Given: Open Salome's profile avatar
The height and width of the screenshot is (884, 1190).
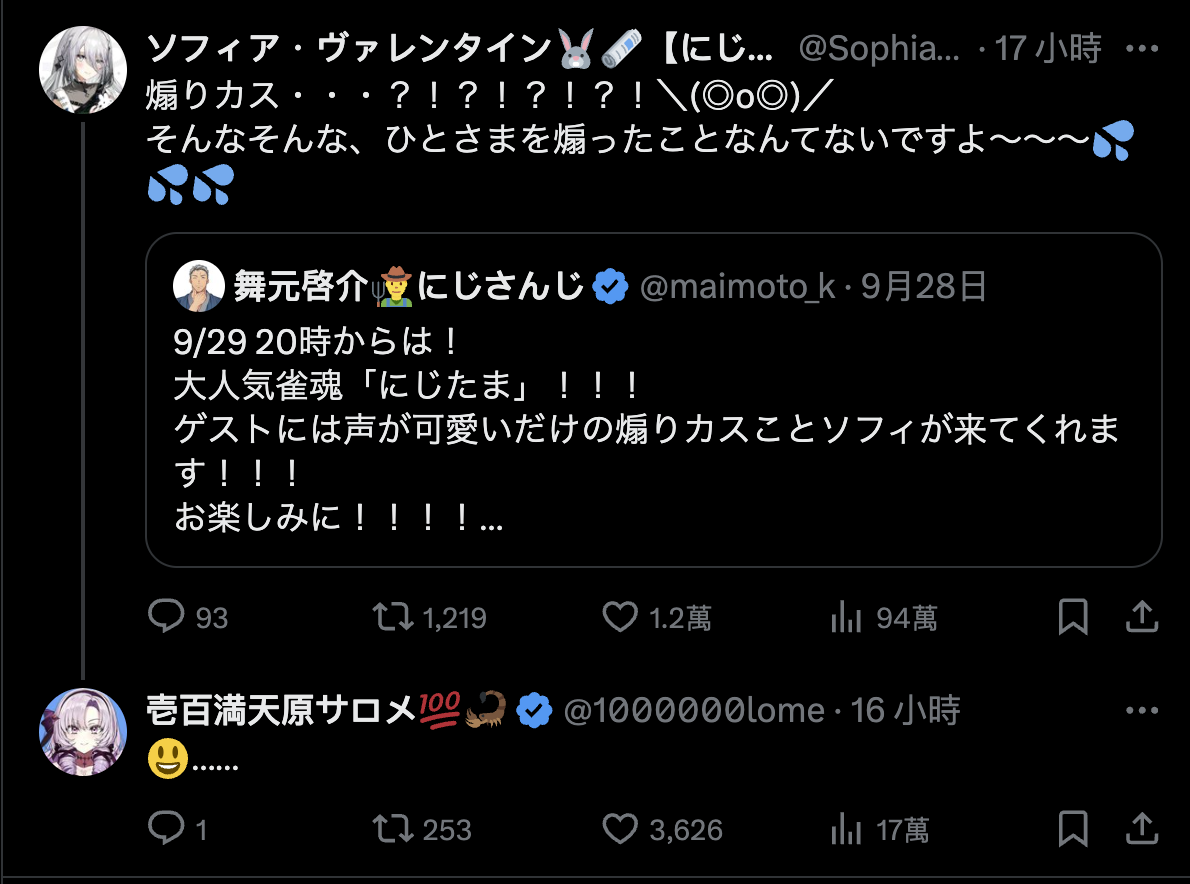Looking at the screenshot, I should point(83,732).
